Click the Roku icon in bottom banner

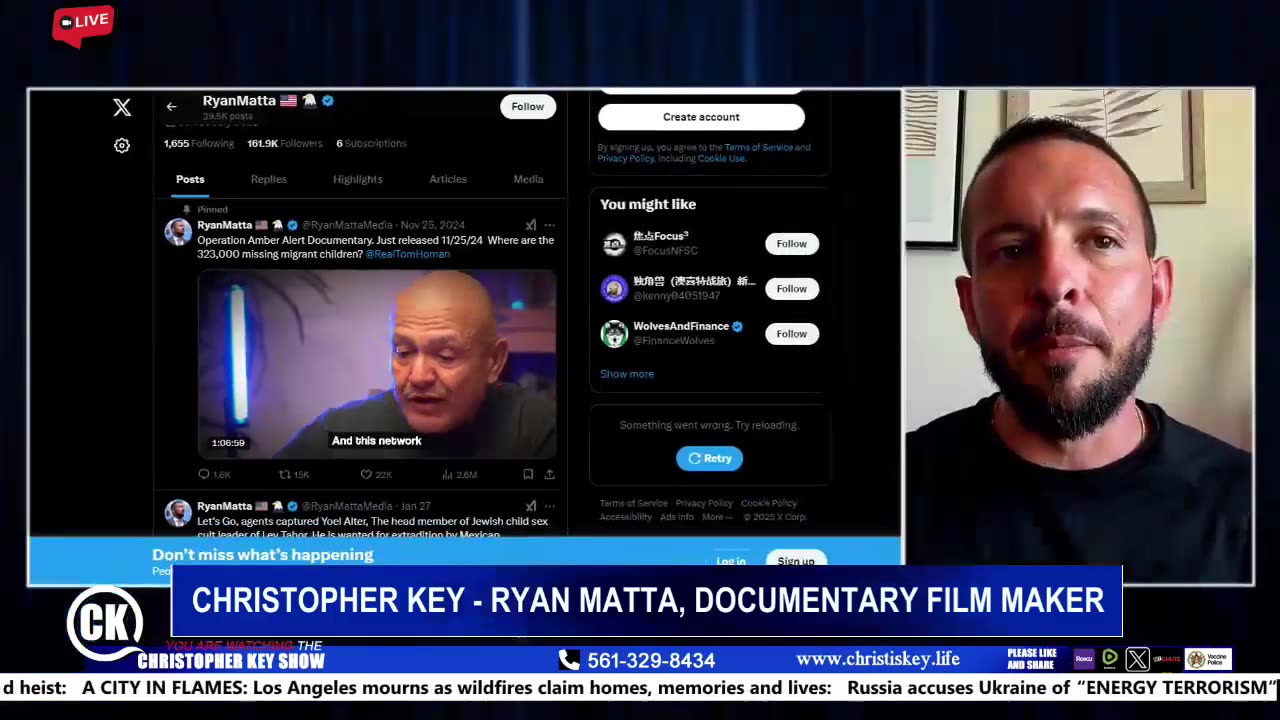click(1084, 659)
